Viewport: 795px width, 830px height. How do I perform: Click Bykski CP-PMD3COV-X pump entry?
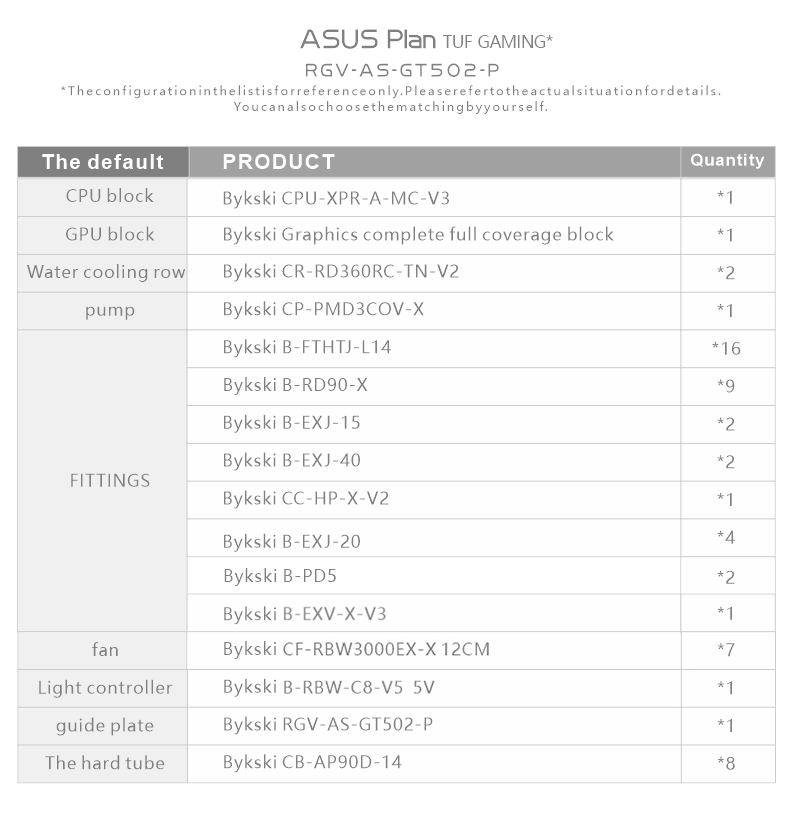tap(323, 309)
